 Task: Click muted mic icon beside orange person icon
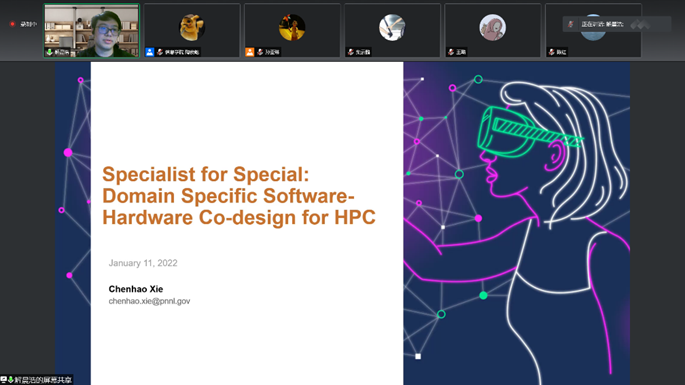(260, 52)
